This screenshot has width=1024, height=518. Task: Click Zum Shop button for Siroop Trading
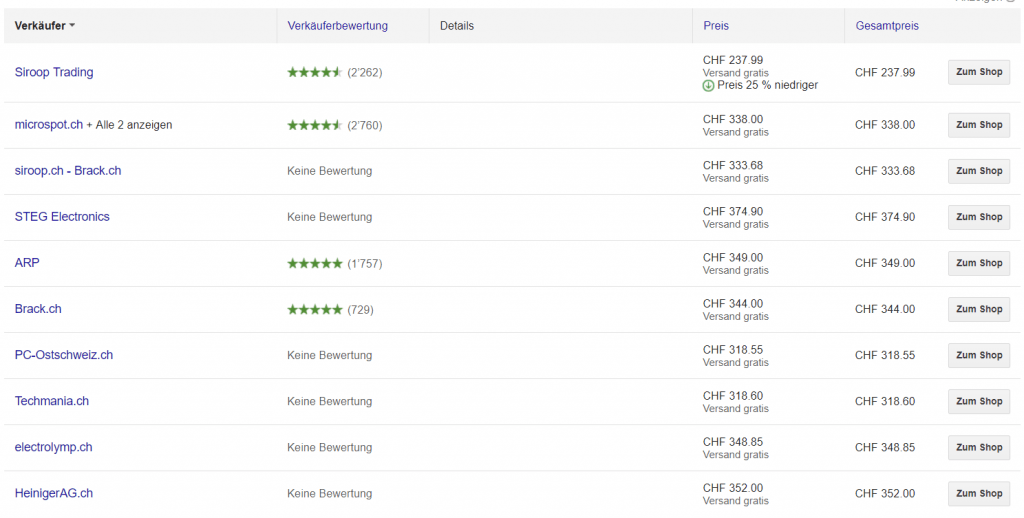click(978, 73)
